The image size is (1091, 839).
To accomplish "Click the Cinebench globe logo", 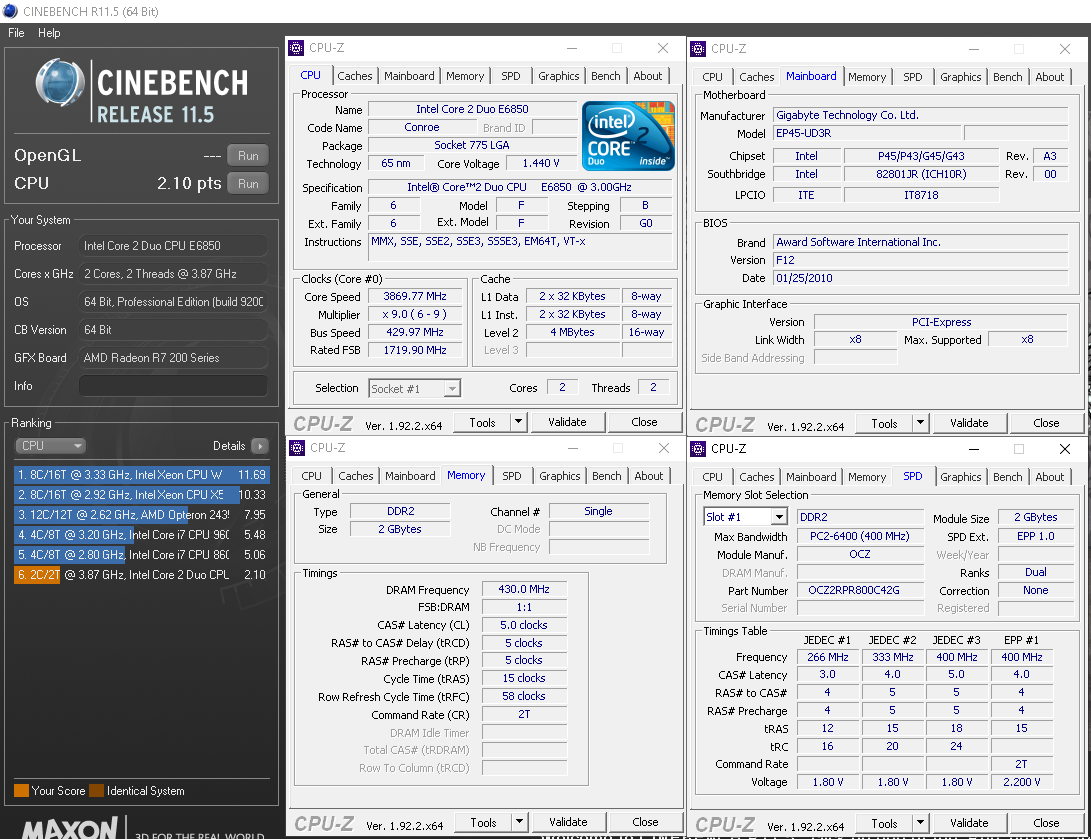I will point(60,83).
